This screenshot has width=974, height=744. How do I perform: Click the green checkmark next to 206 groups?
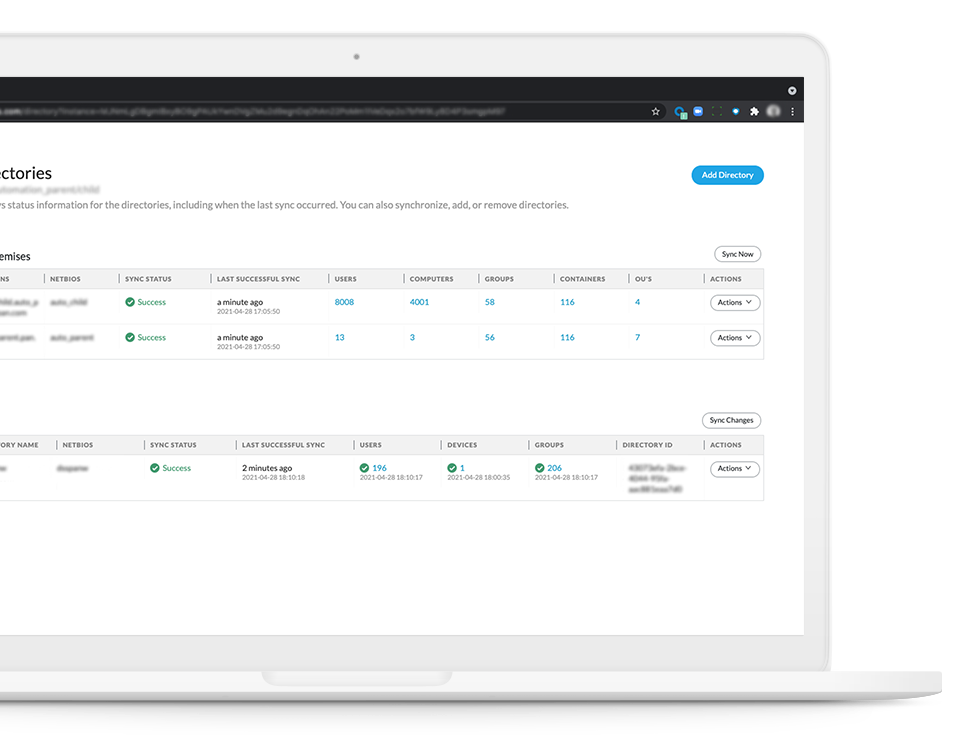coord(539,467)
